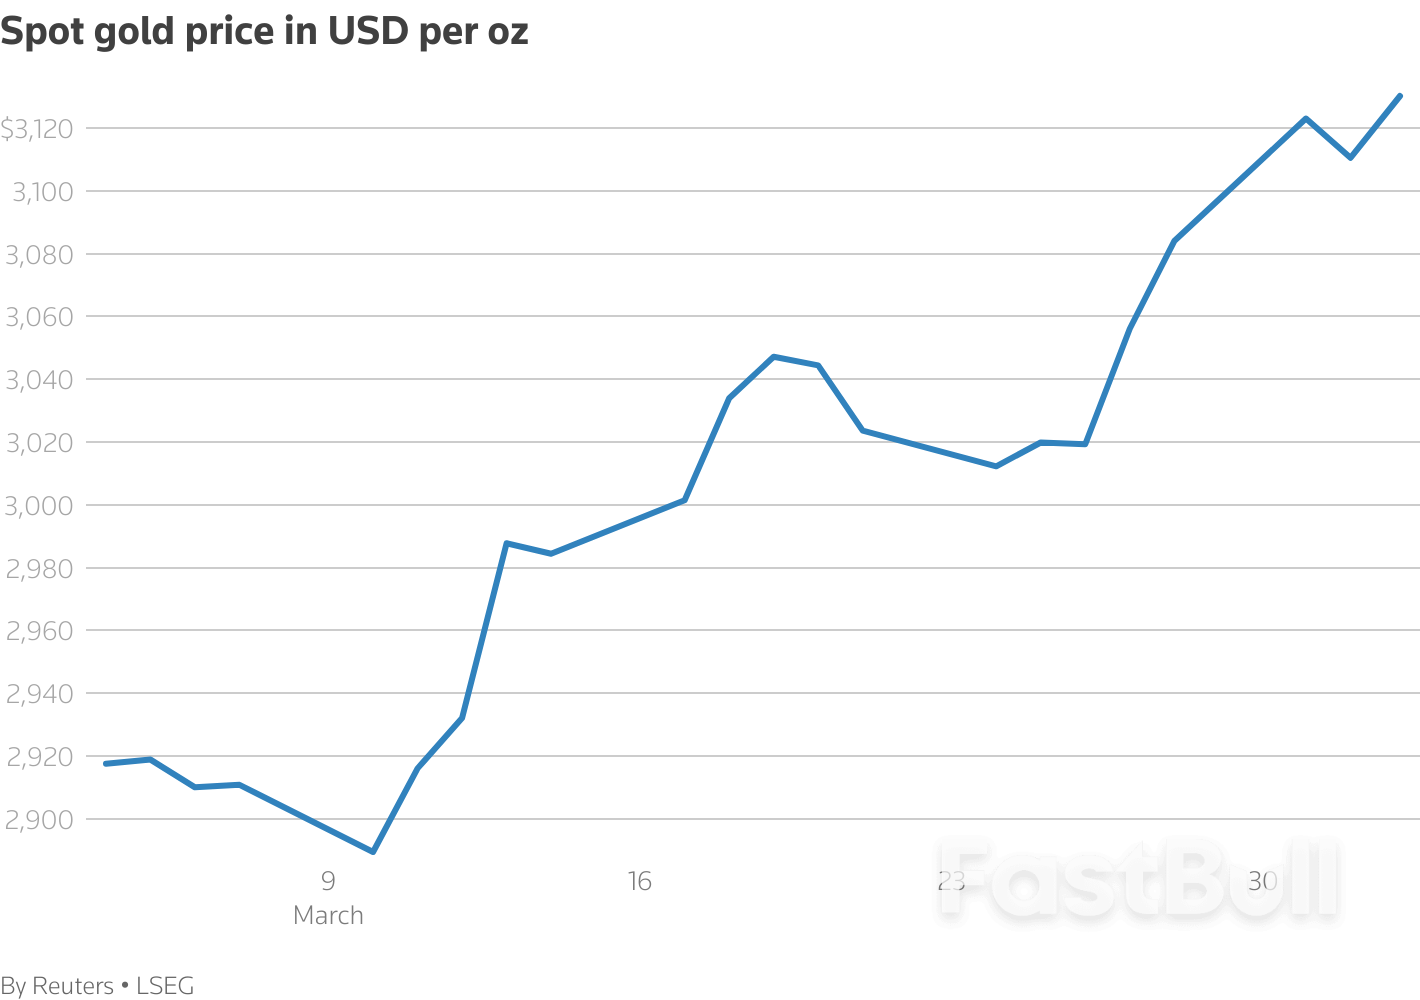1420x1000 pixels.
Task: Click the 3,020 y-axis label
Action: (40, 443)
